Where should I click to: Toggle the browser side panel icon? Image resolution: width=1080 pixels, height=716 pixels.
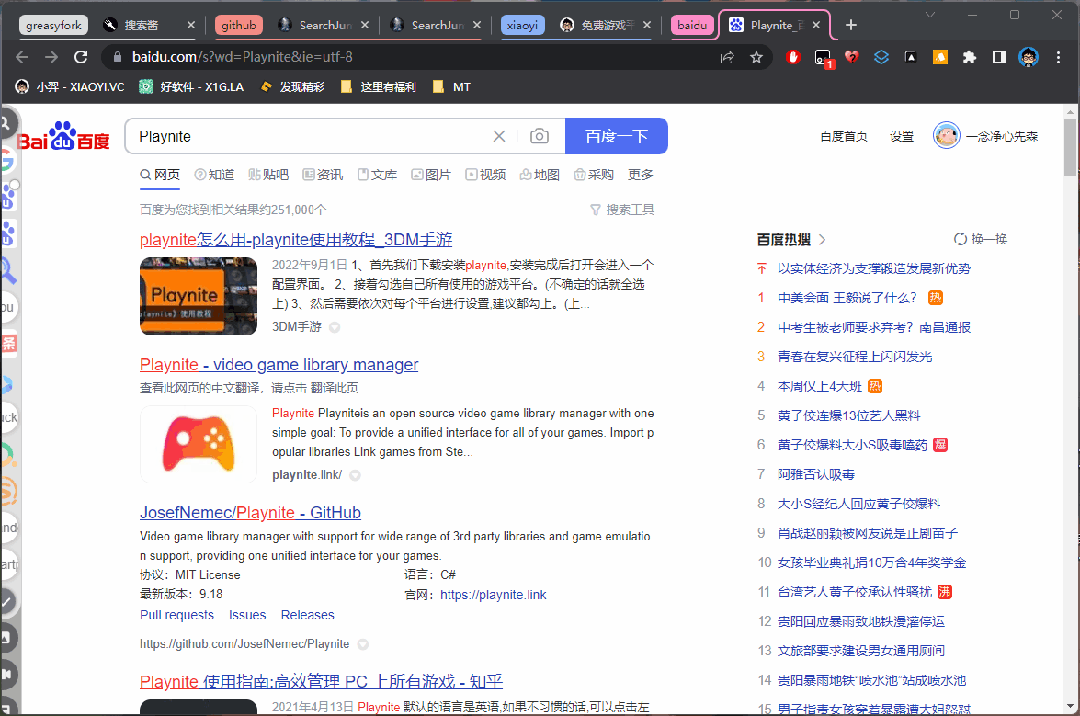[x=998, y=58]
